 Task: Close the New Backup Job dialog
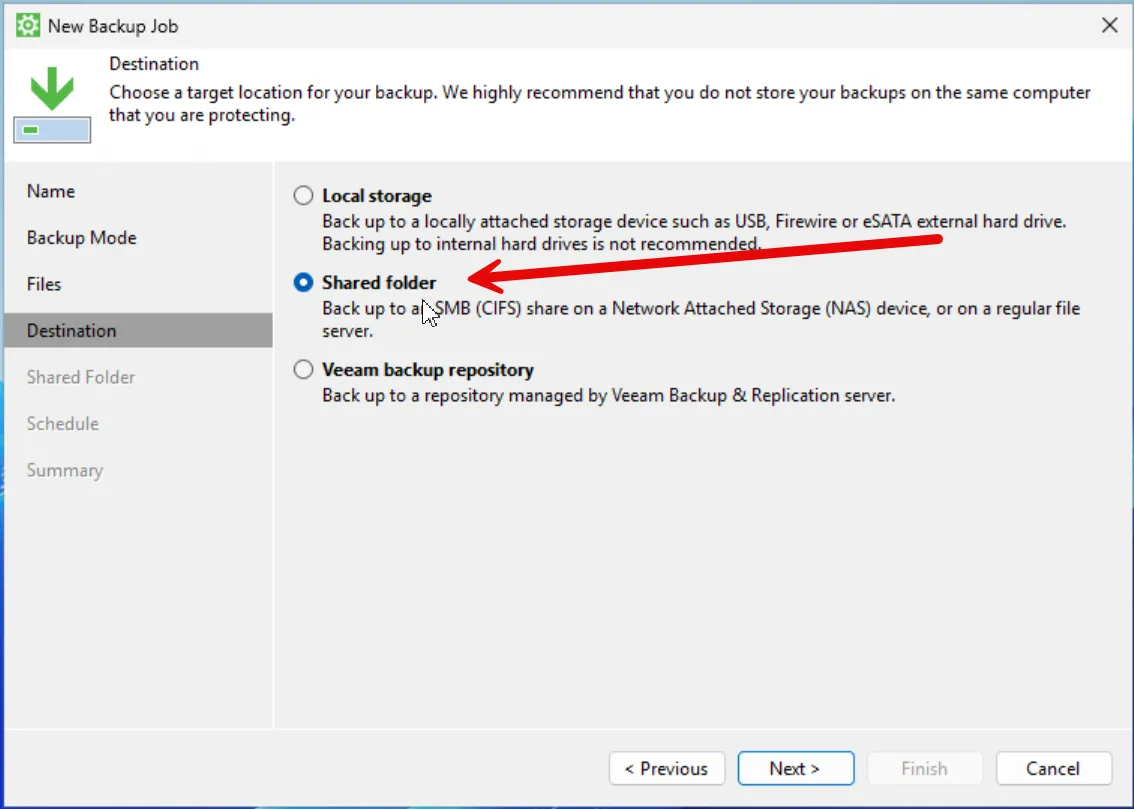(x=1109, y=26)
